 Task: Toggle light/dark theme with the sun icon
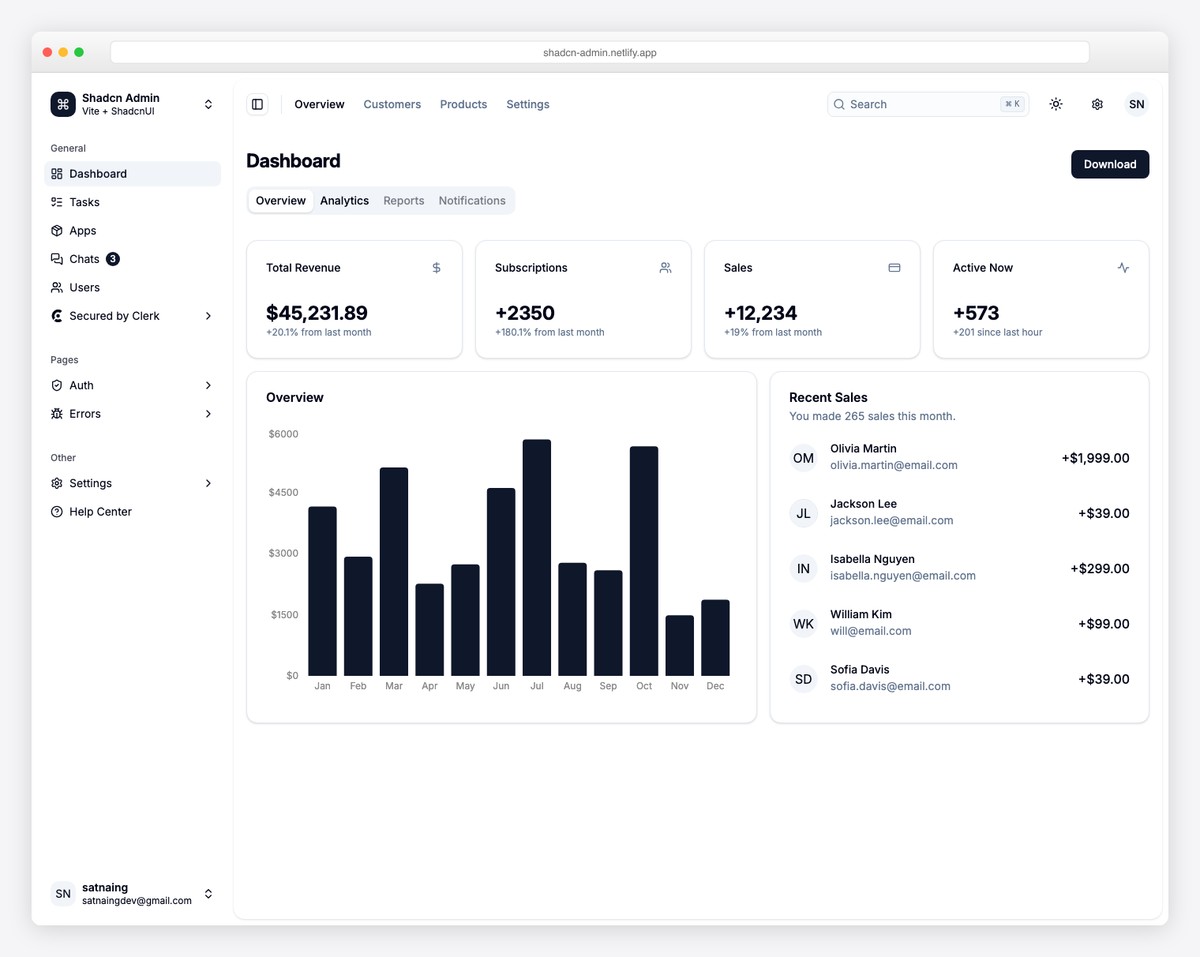[x=1055, y=104]
